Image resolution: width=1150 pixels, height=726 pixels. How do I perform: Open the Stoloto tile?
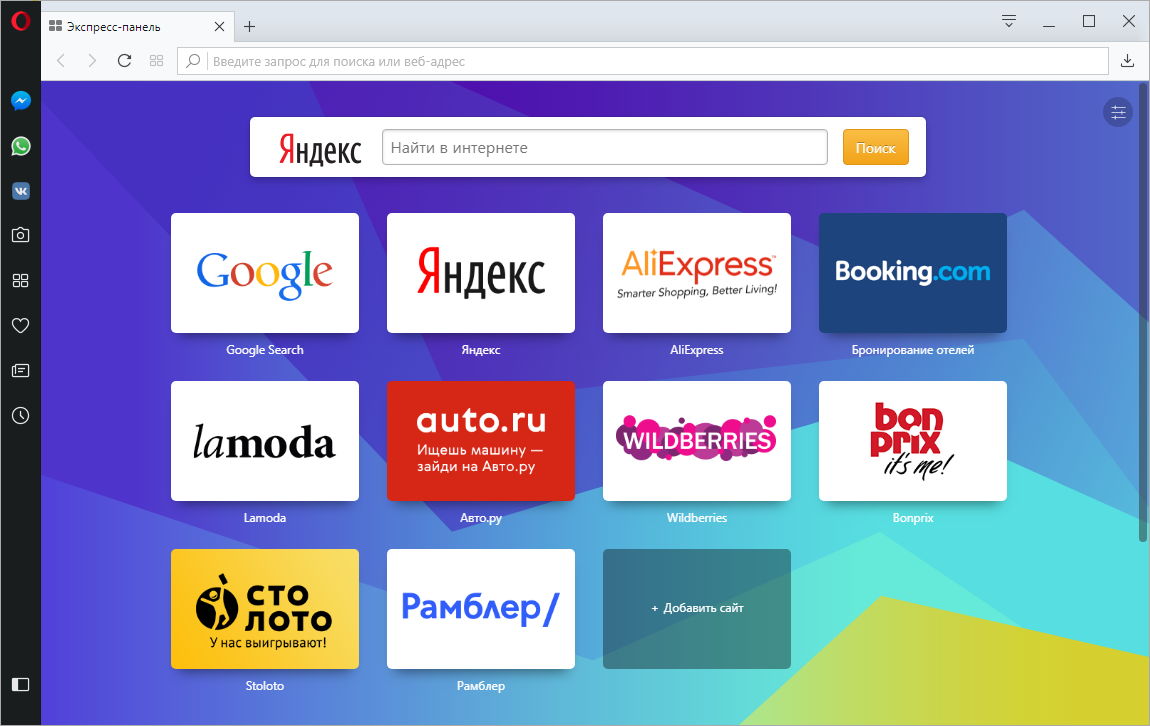click(x=265, y=609)
